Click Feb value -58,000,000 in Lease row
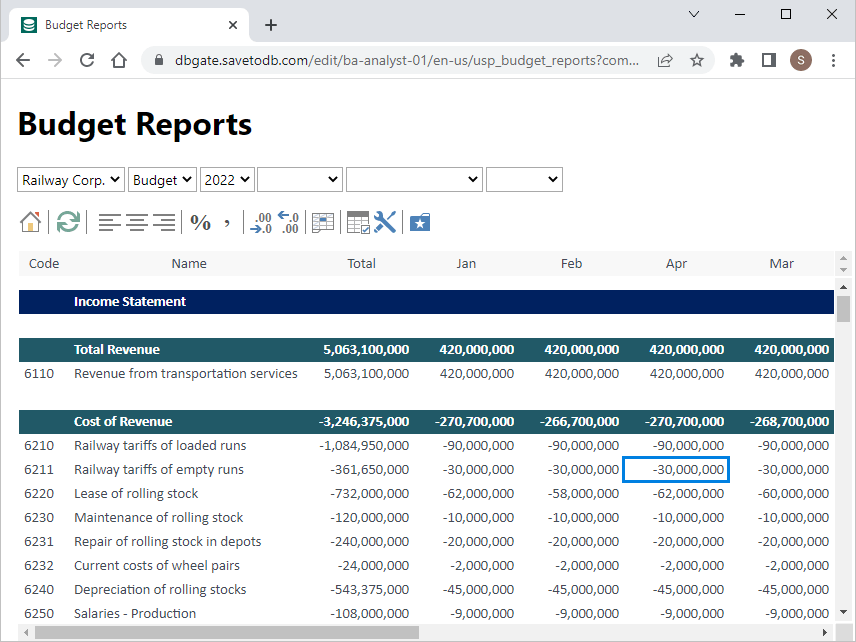 click(x=583, y=494)
